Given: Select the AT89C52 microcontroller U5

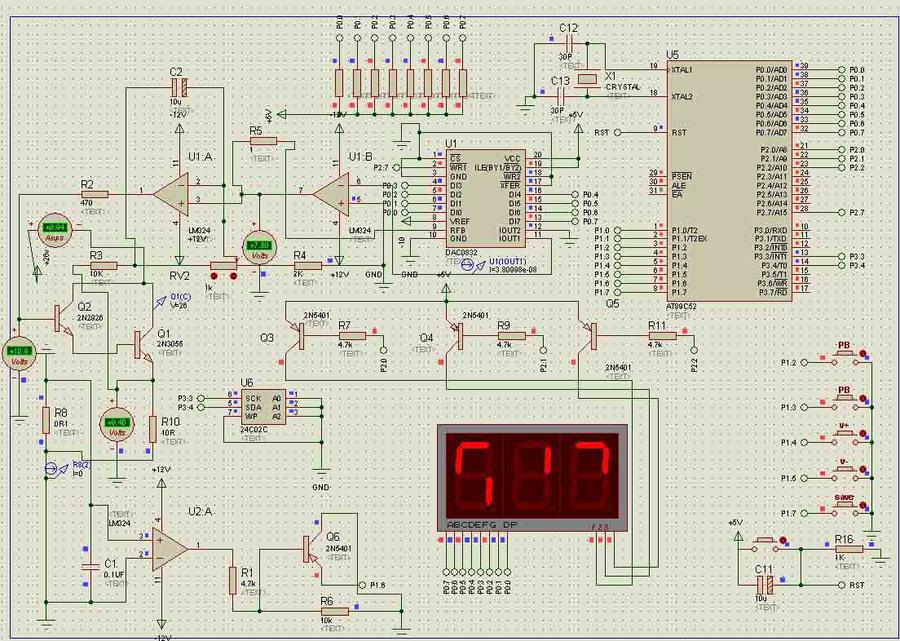Looking at the screenshot, I should point(729,181).
